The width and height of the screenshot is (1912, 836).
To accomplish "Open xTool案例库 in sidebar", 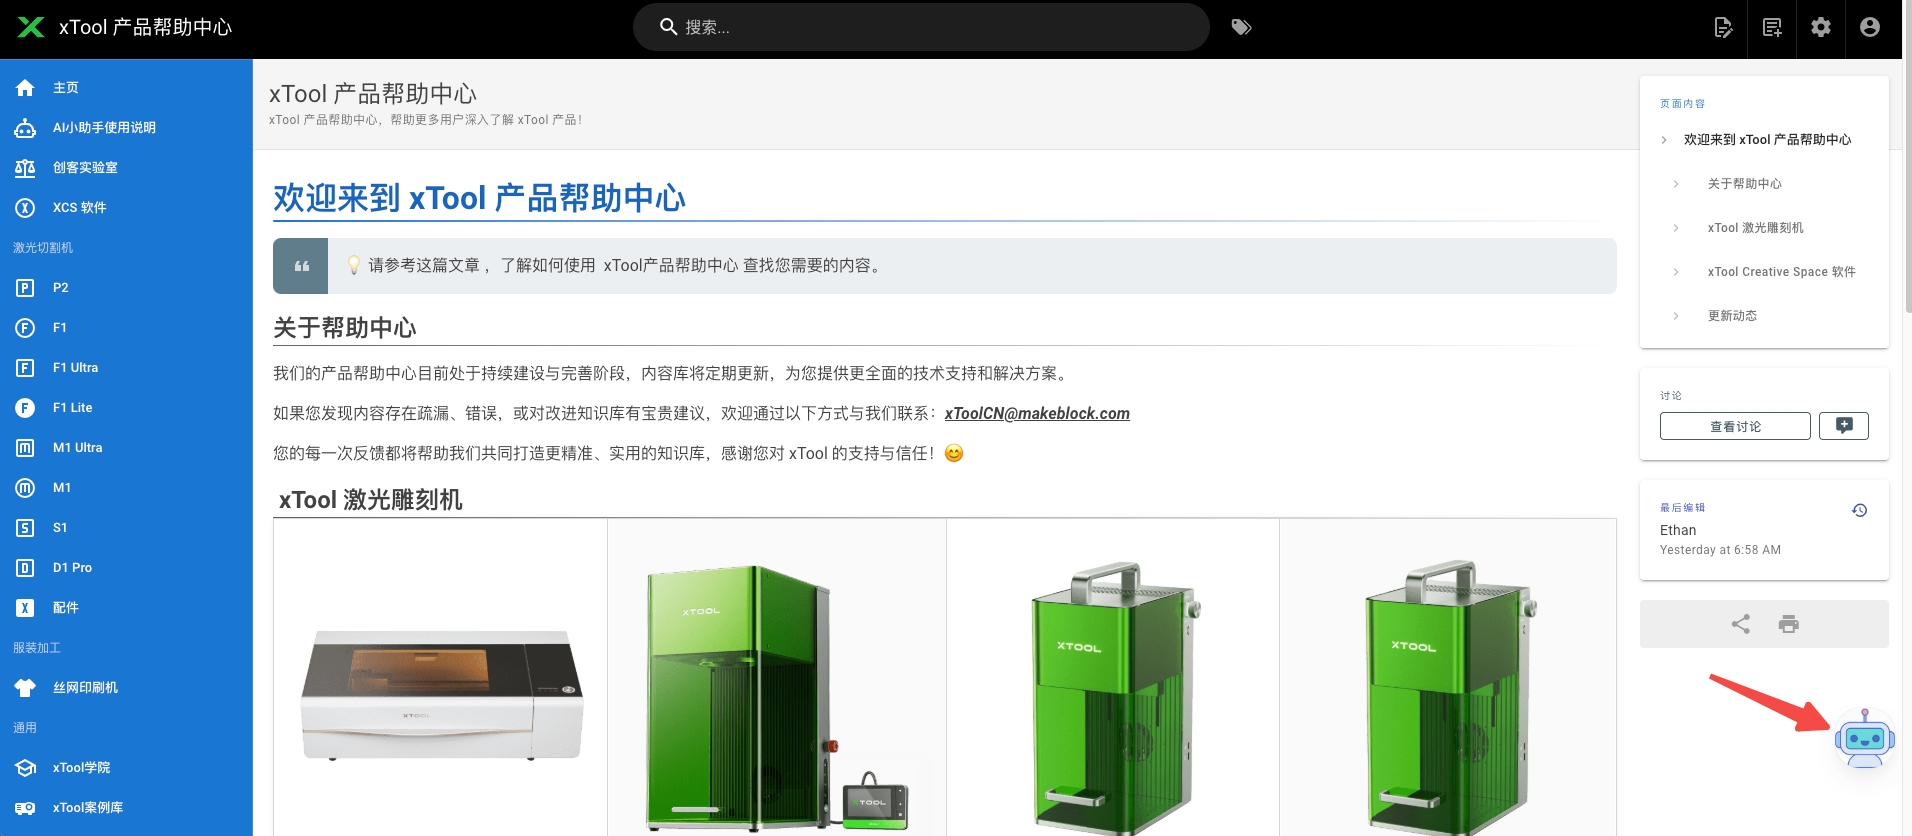I will [x=126, y=808].
